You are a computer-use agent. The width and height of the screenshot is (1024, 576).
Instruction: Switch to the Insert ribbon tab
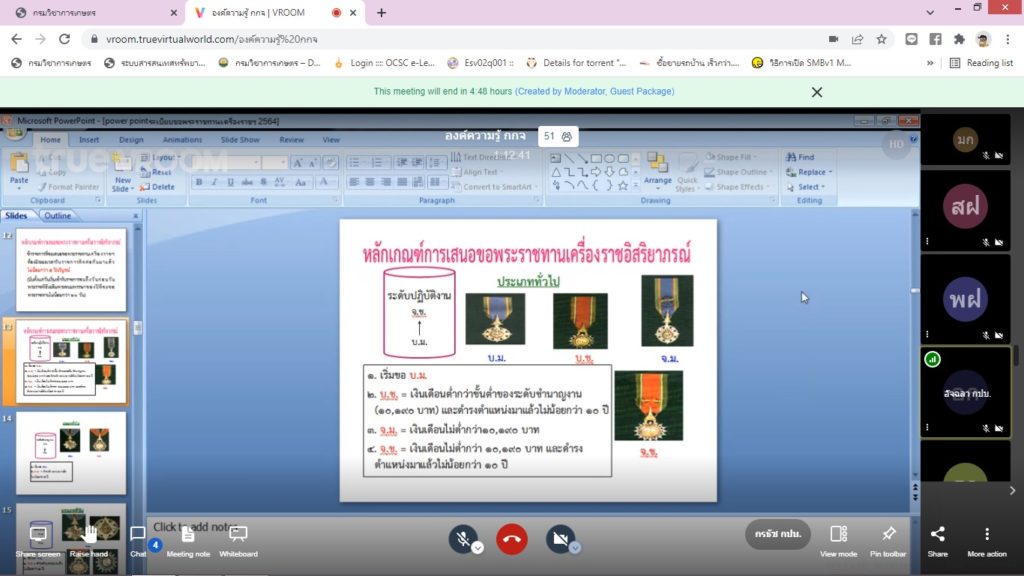click(x=89, y=140)
